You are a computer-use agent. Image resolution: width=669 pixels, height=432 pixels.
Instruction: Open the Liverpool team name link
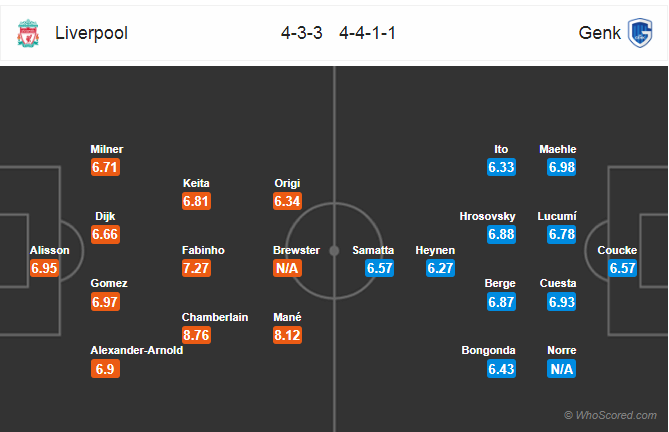(91, 33)
